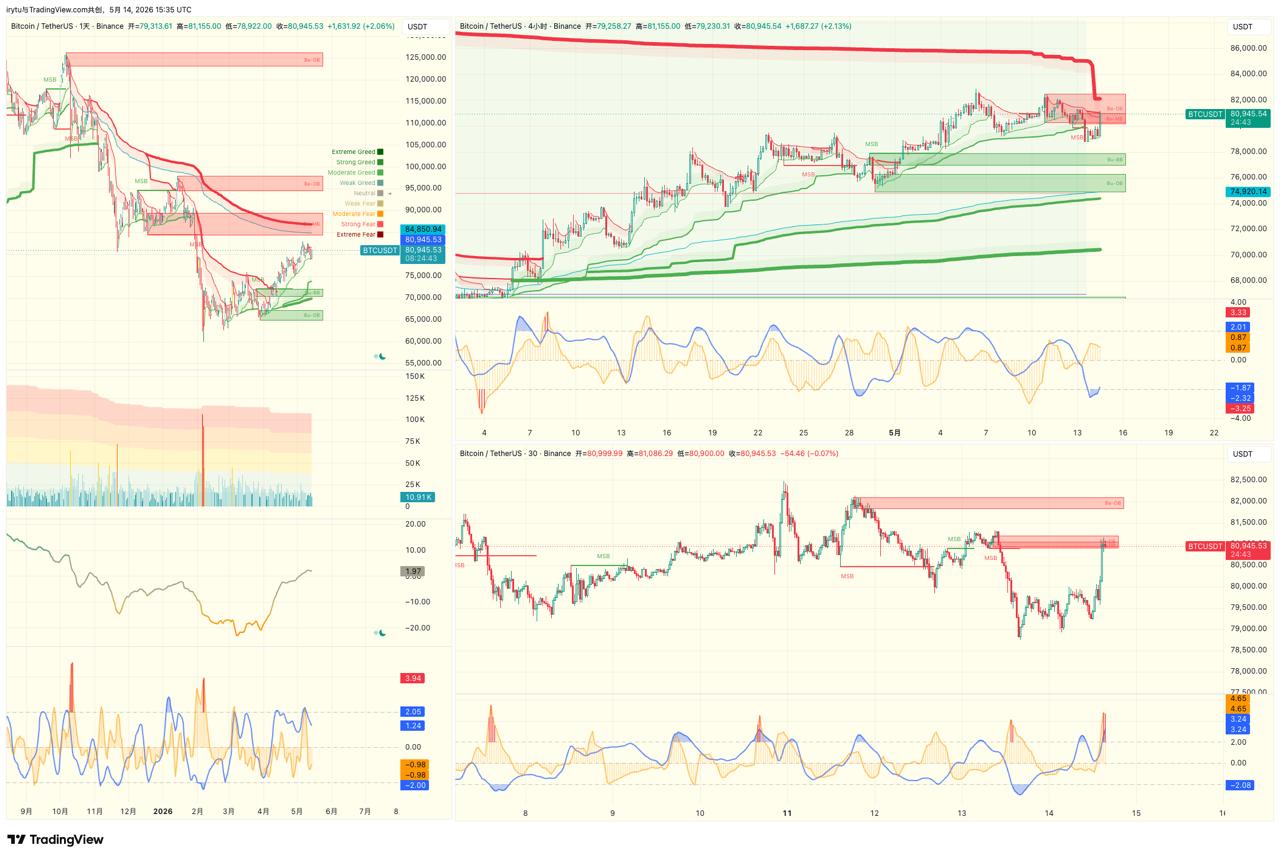The width and height of the screenshot is (1280, 858).
Task: Click the bold 11 date label on the 30-minute axis
Action: 787,813
